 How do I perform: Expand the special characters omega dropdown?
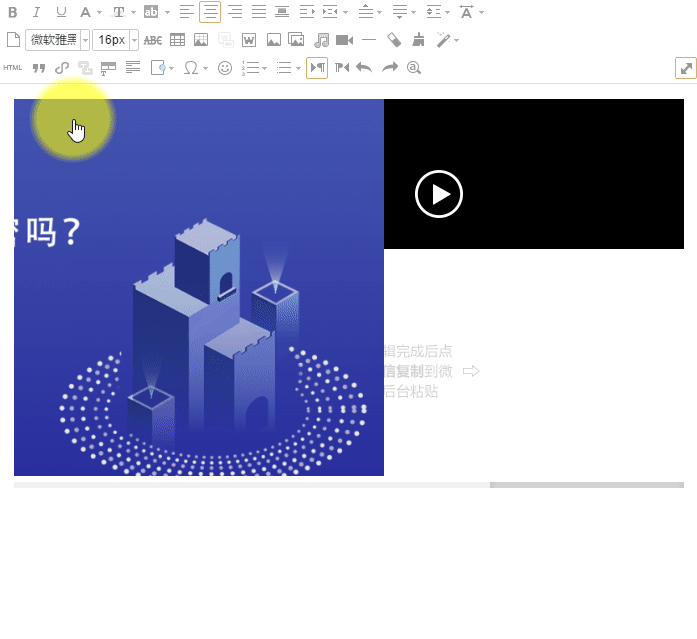point(205,68)
